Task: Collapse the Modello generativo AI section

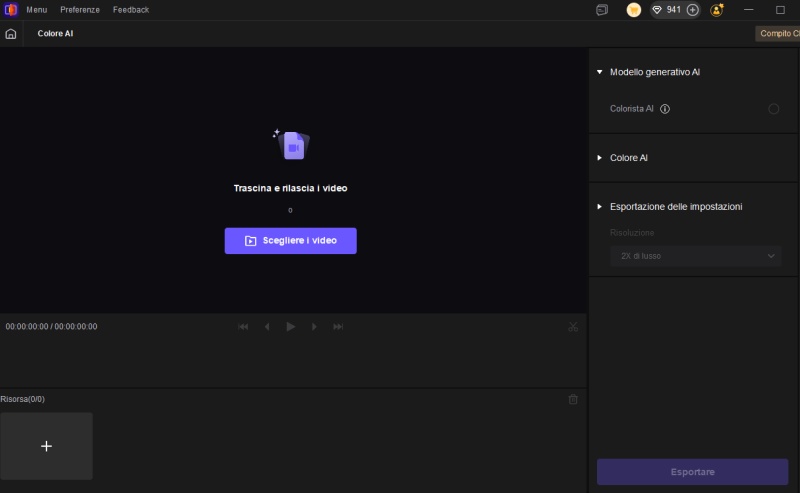Action: point(599,72)
